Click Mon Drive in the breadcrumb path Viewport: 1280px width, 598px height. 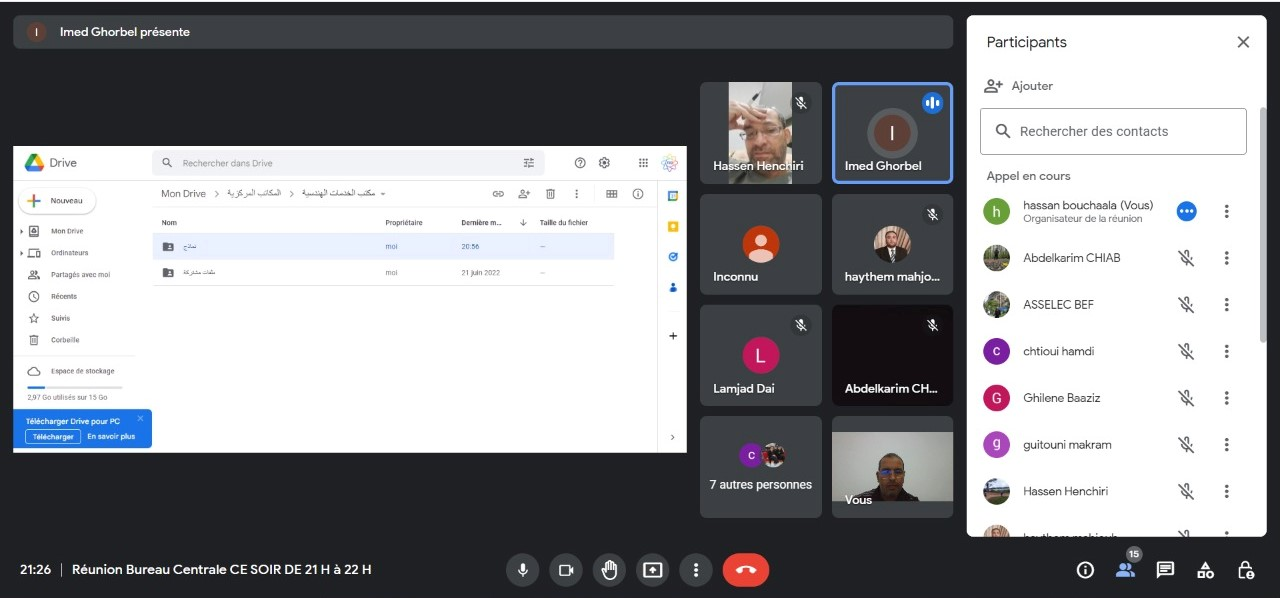pos(183,194)
